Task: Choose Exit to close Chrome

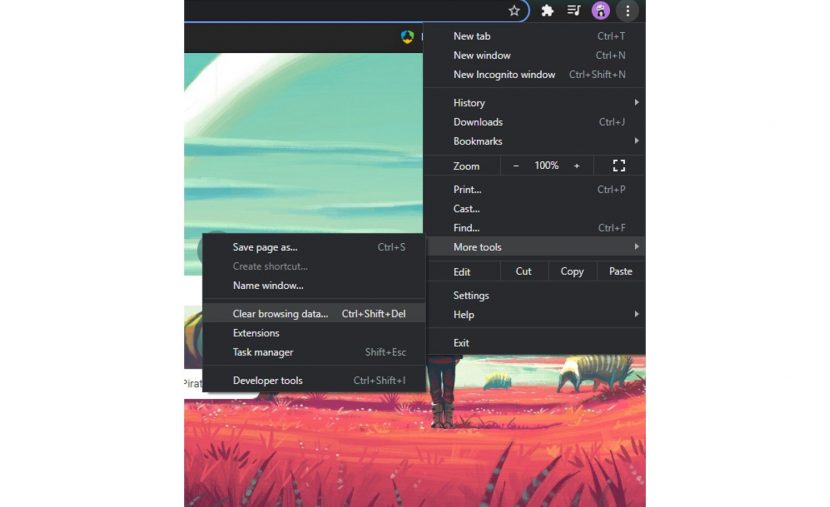Action: click(x=535, y=343)
